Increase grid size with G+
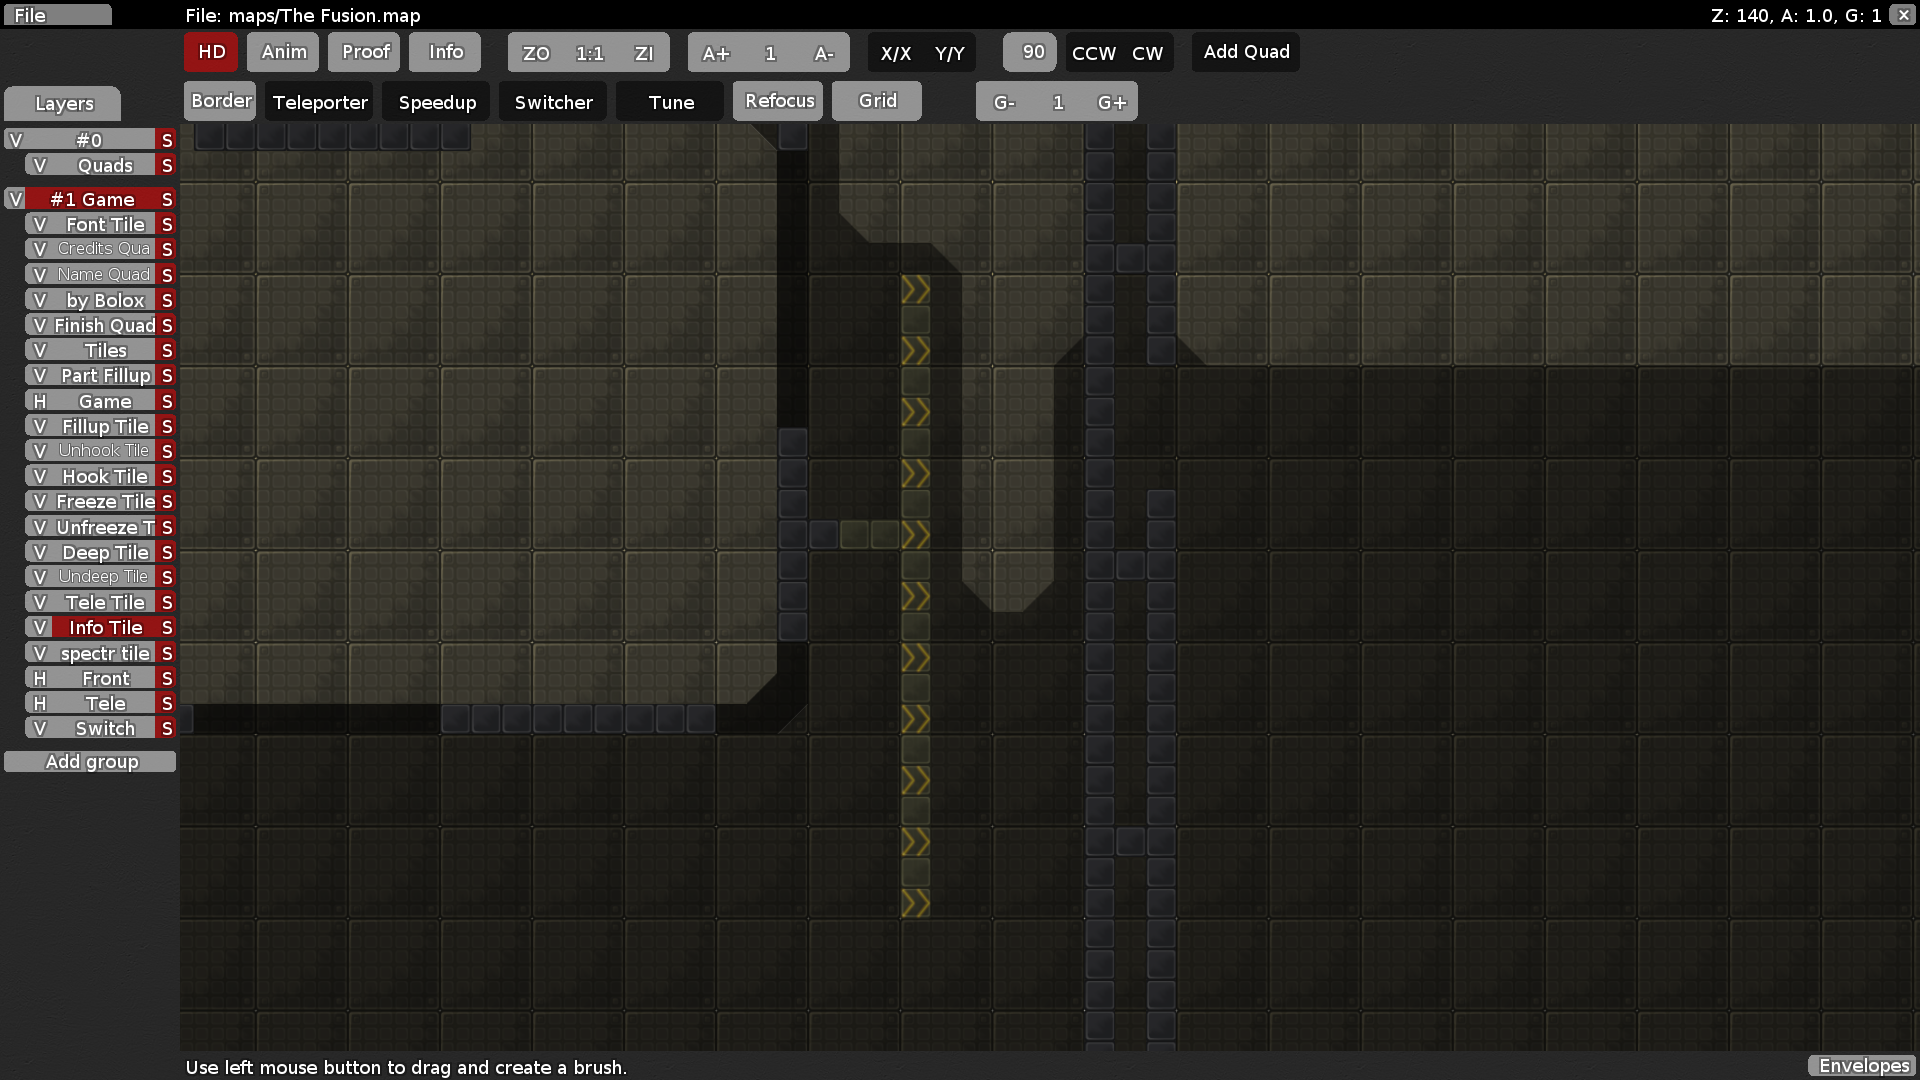This screenshot has width=1920, height=1080. (x=1111, y=102)
